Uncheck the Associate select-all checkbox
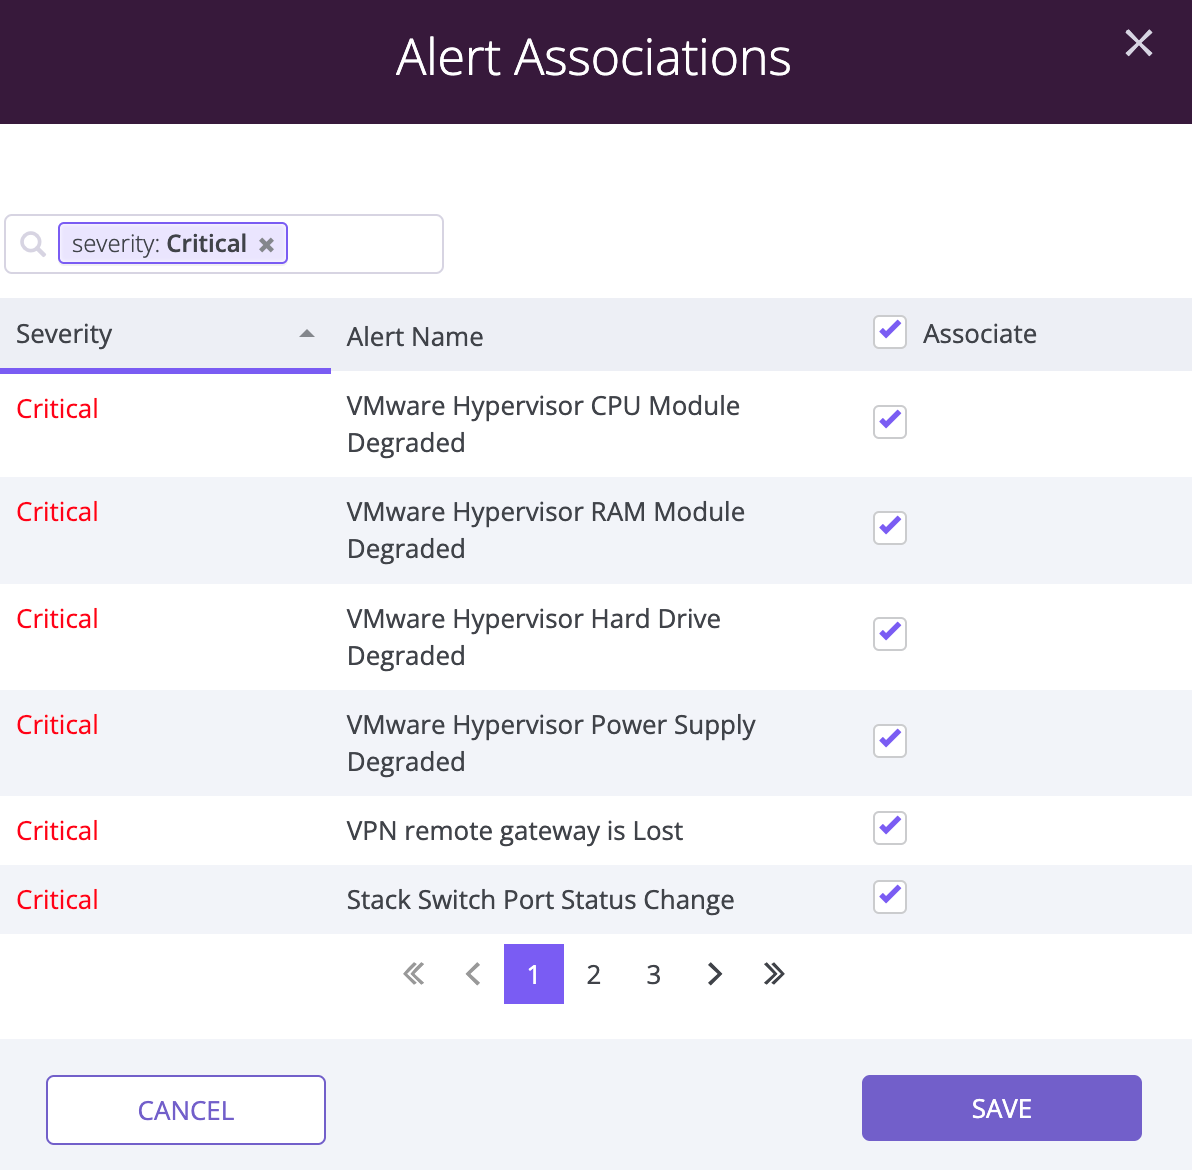Image resolution: width=1192 pixels, height=1170 pixels. tap(889, 332)
